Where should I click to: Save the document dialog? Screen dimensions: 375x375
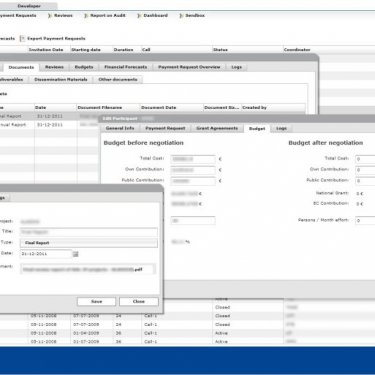click(x=96, y=302)
